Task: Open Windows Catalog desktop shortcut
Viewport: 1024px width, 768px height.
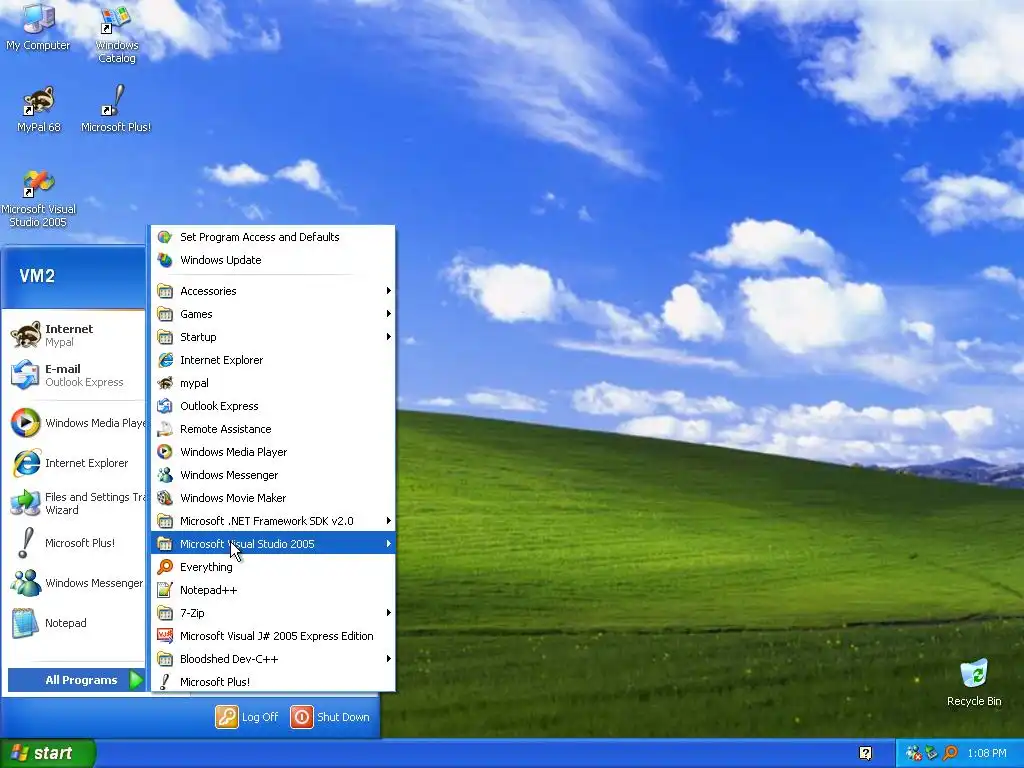Action: point(116,34)
